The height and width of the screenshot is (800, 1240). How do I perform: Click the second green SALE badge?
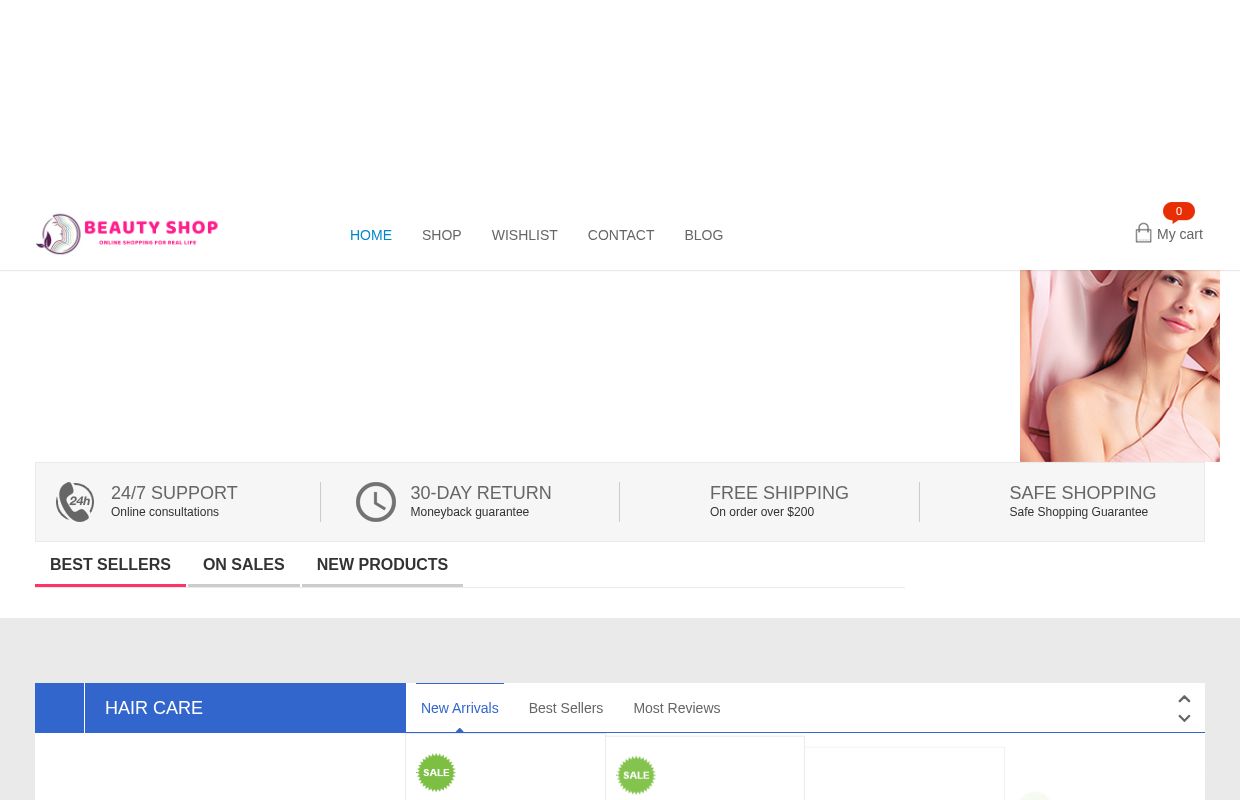636,775
